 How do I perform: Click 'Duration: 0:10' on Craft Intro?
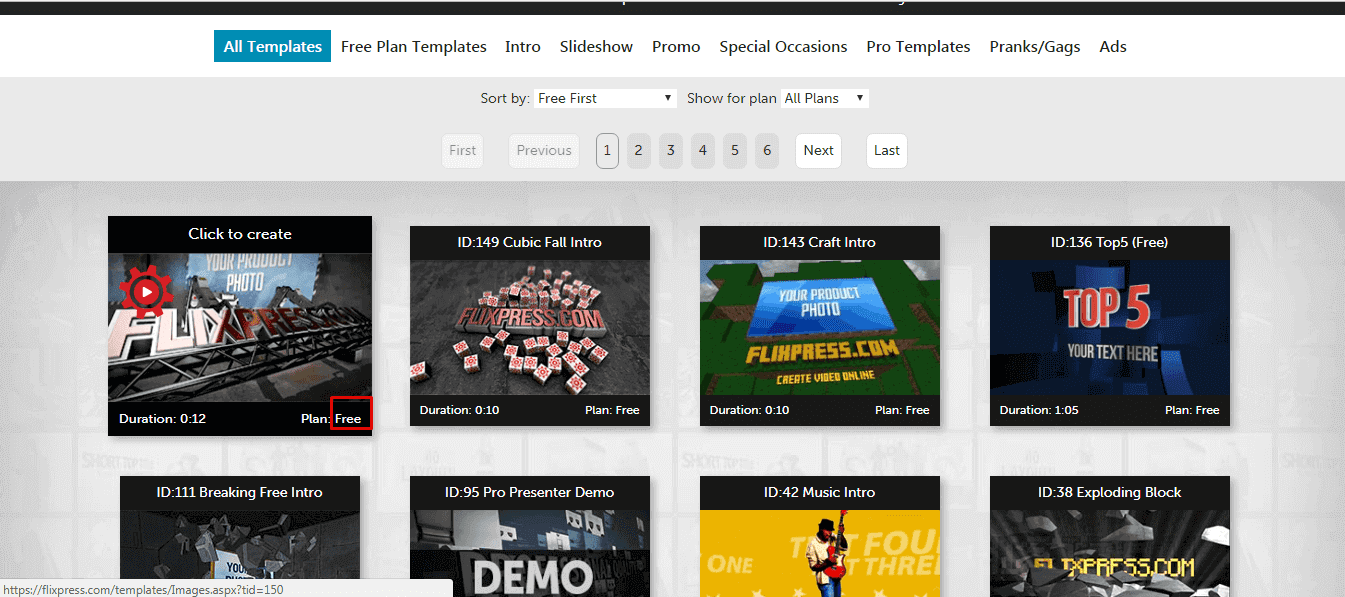[749, 410]
